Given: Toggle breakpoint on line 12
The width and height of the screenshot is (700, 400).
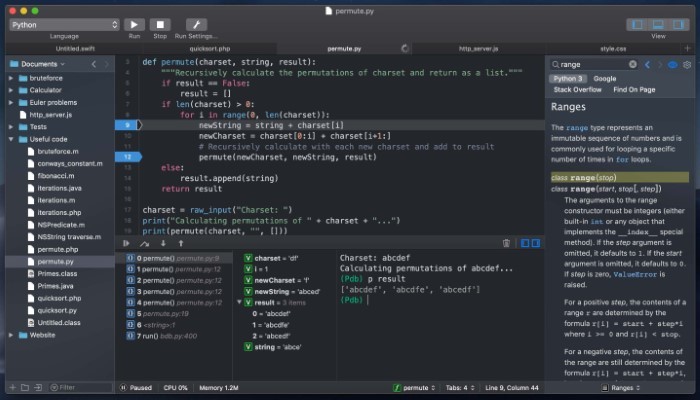Looking at the screenshot, I should pos(128,157).
